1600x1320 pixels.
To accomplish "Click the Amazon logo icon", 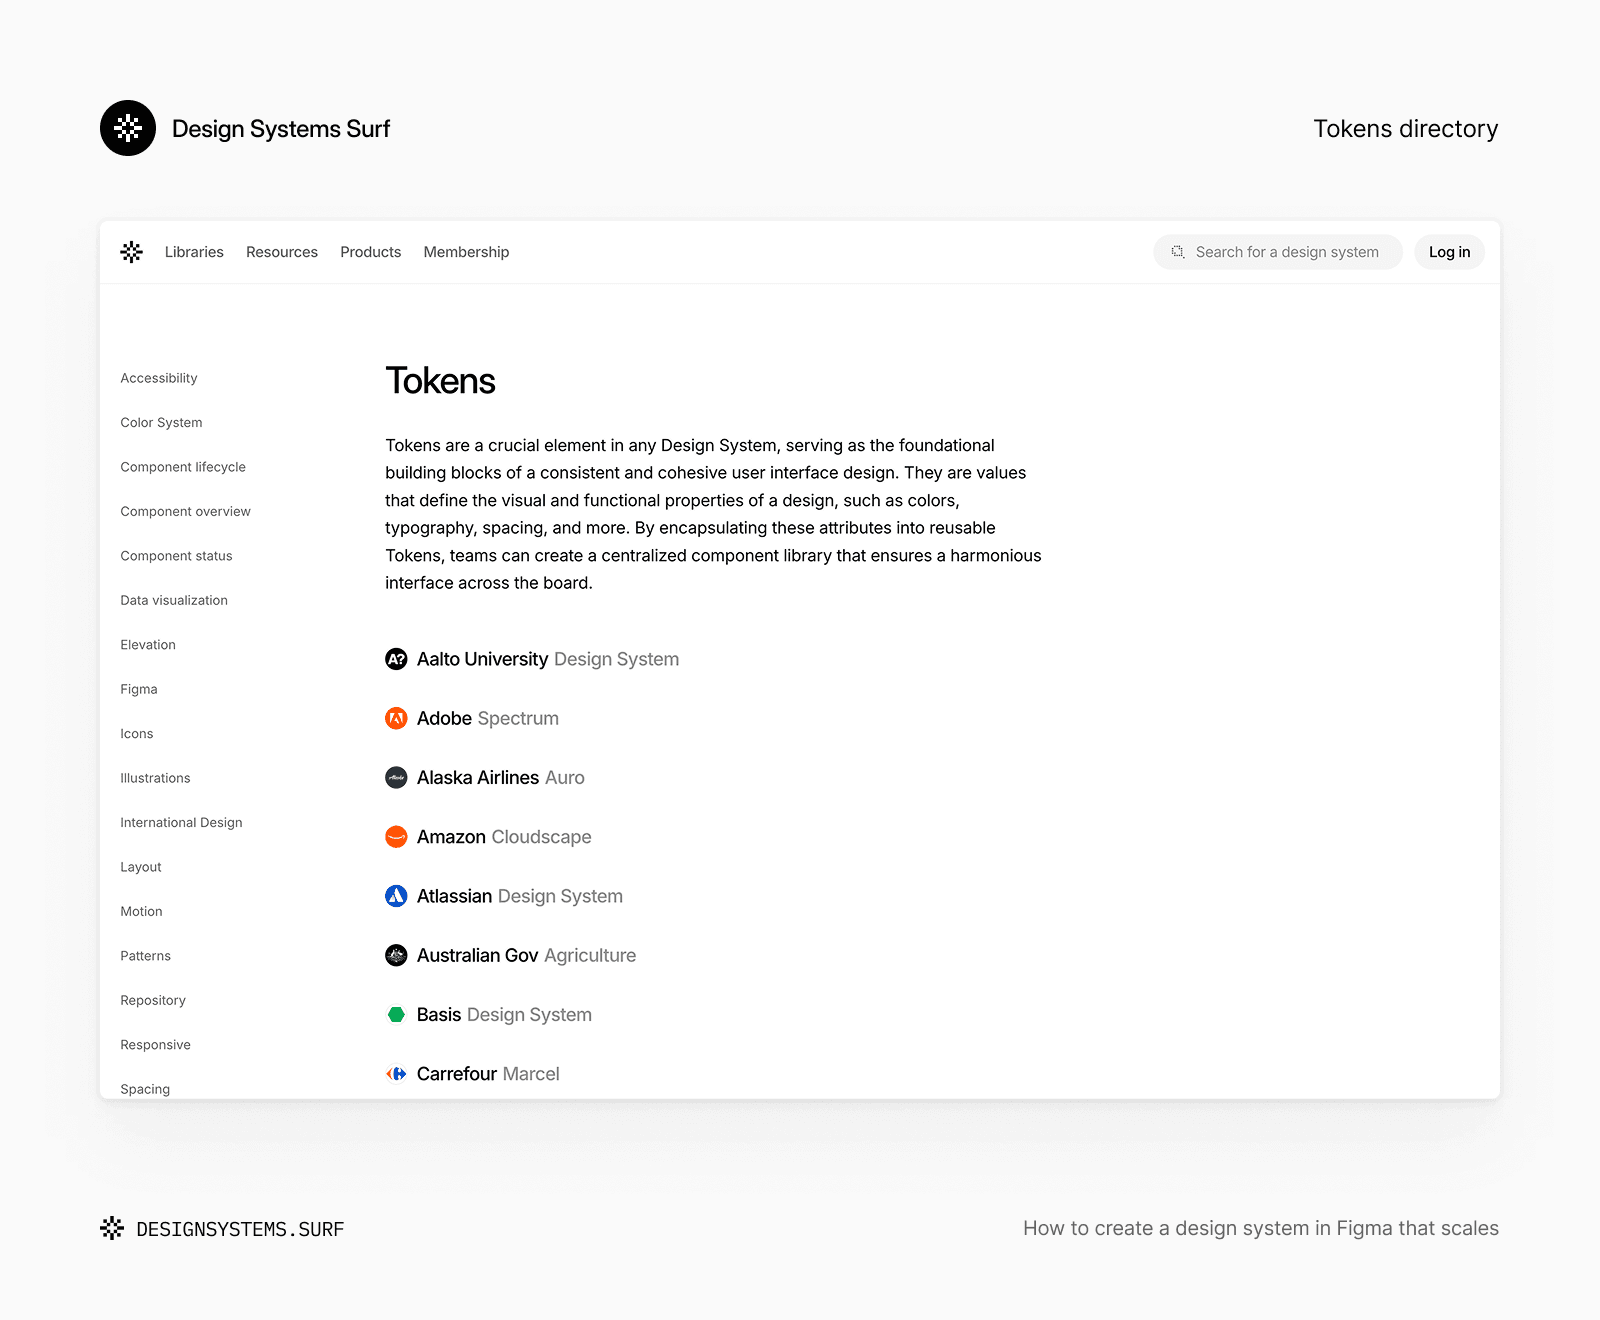I will (x=396, y=837).
